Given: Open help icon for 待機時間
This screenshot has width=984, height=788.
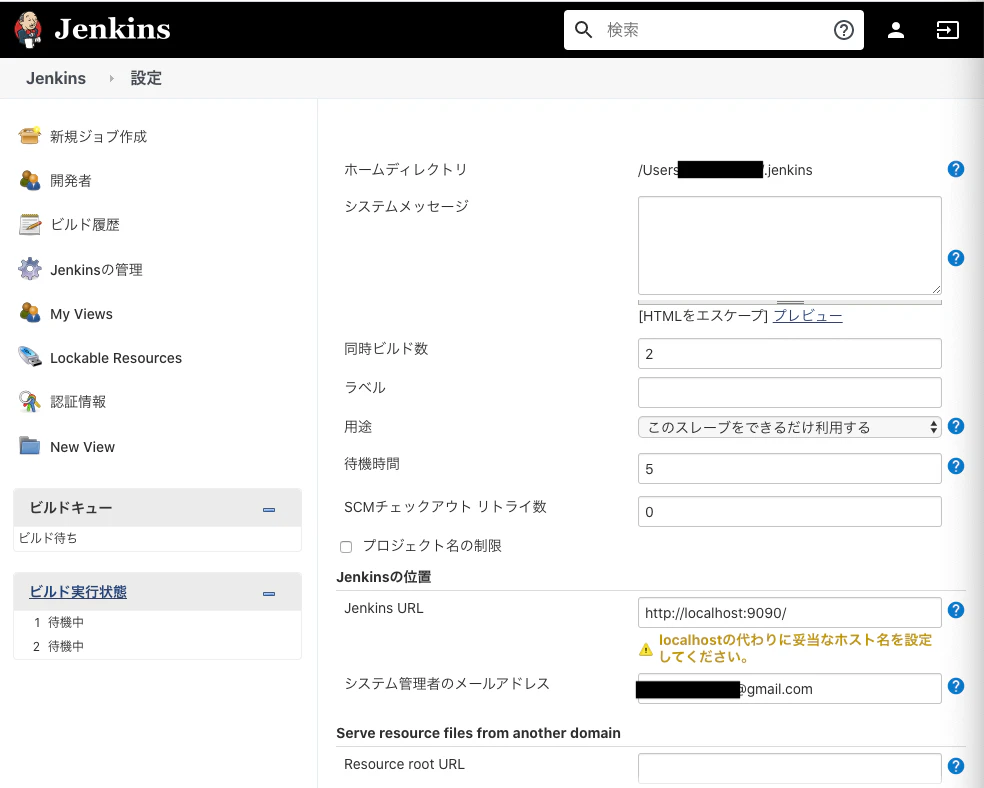Looking at the screenshot, I should tap(956, 466).
